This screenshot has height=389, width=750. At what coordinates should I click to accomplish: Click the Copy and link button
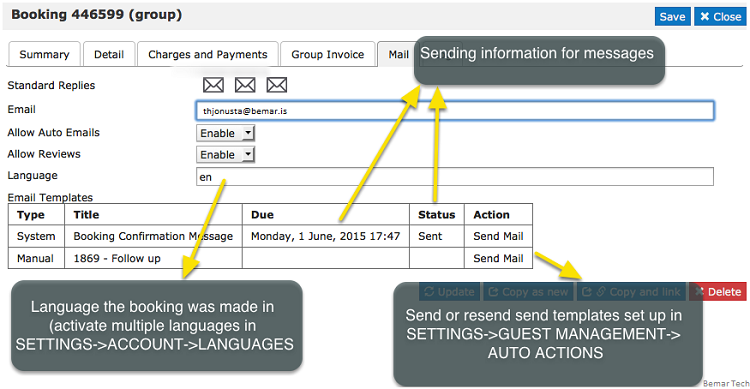(x=631, y=292)
